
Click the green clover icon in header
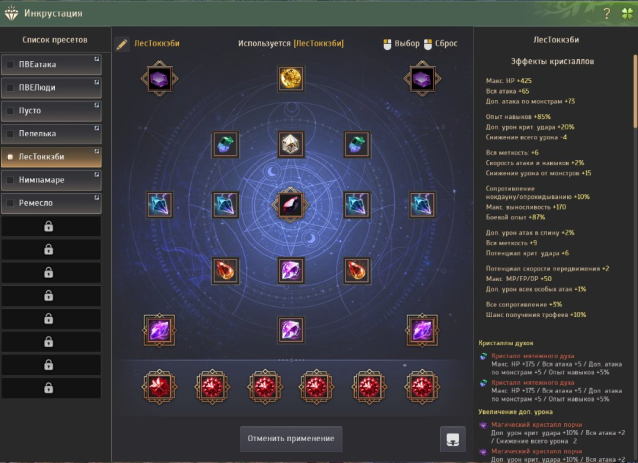pyautogui.click(x=627, y=13)
